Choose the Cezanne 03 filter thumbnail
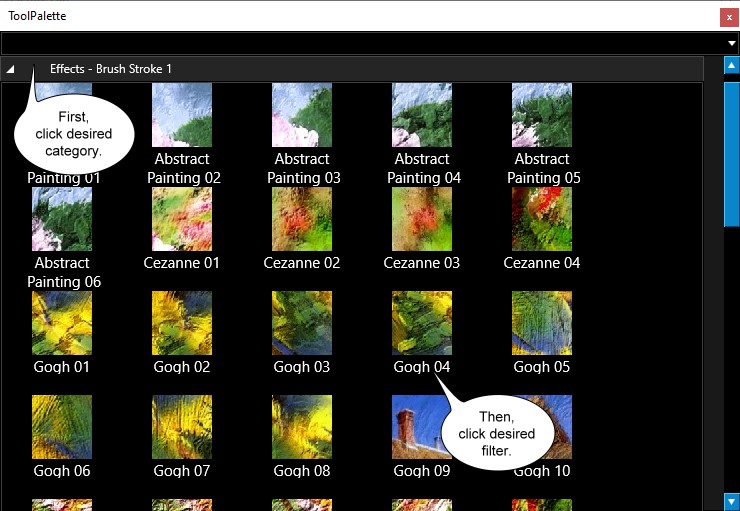Image resolution: width=740 pixels, height=511 pixels. click(x=421, y=219)
